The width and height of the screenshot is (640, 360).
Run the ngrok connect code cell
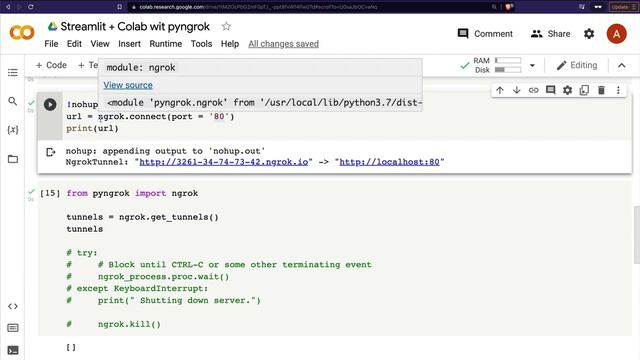tap(50, 104)
